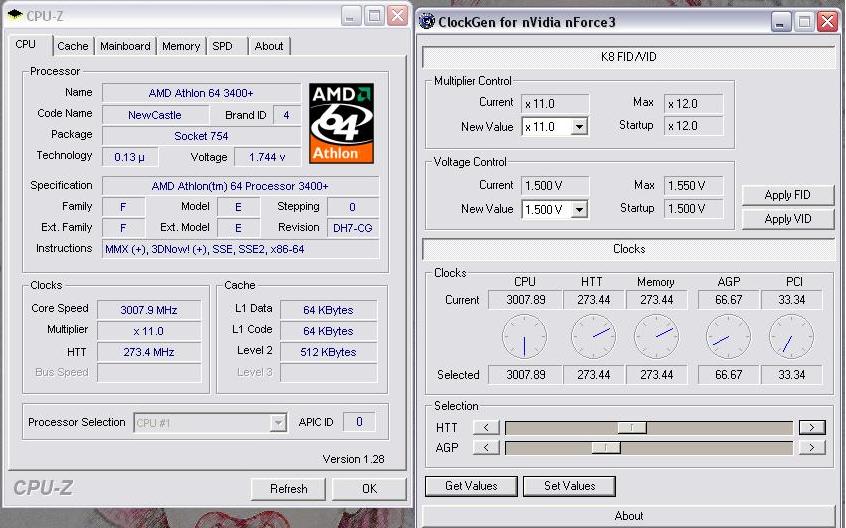Click the Core Speed 3007.9 MHz field

click(x=149, y=310)
